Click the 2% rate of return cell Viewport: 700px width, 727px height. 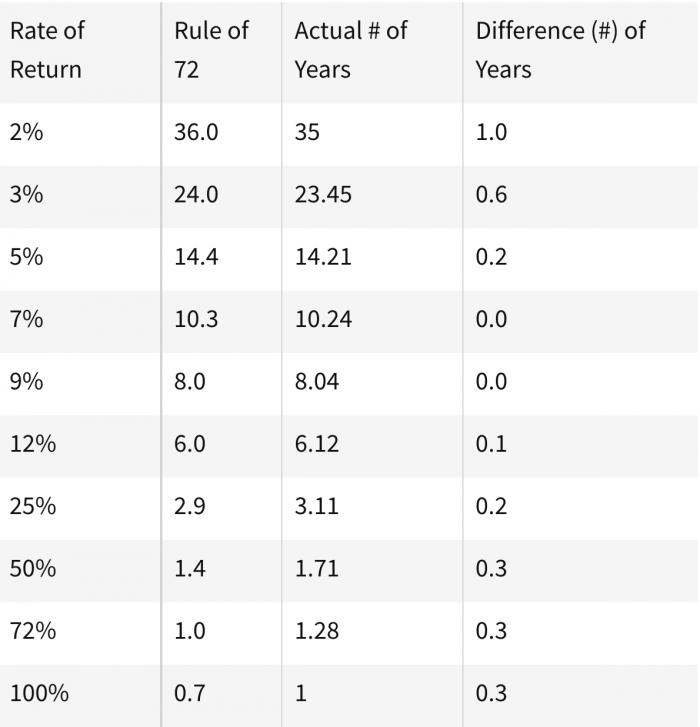(27, 132)
